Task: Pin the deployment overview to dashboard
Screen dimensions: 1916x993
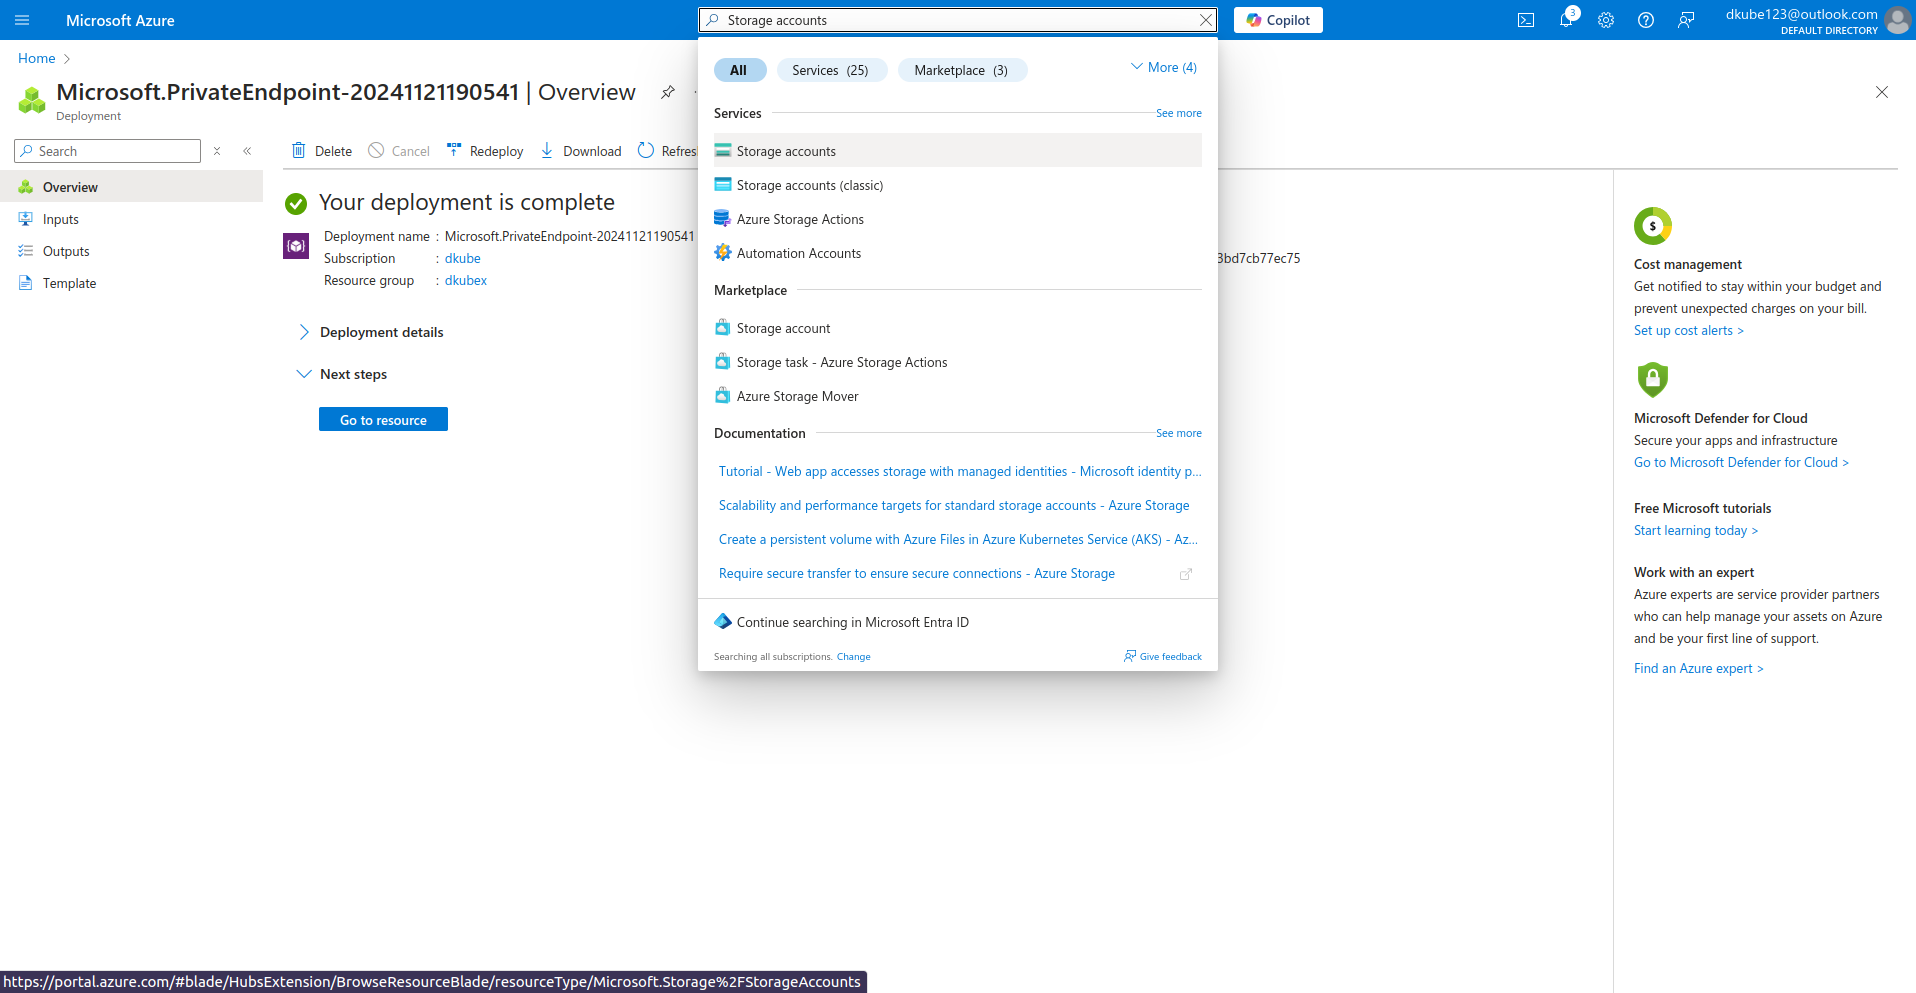Action: click(668, 92)
